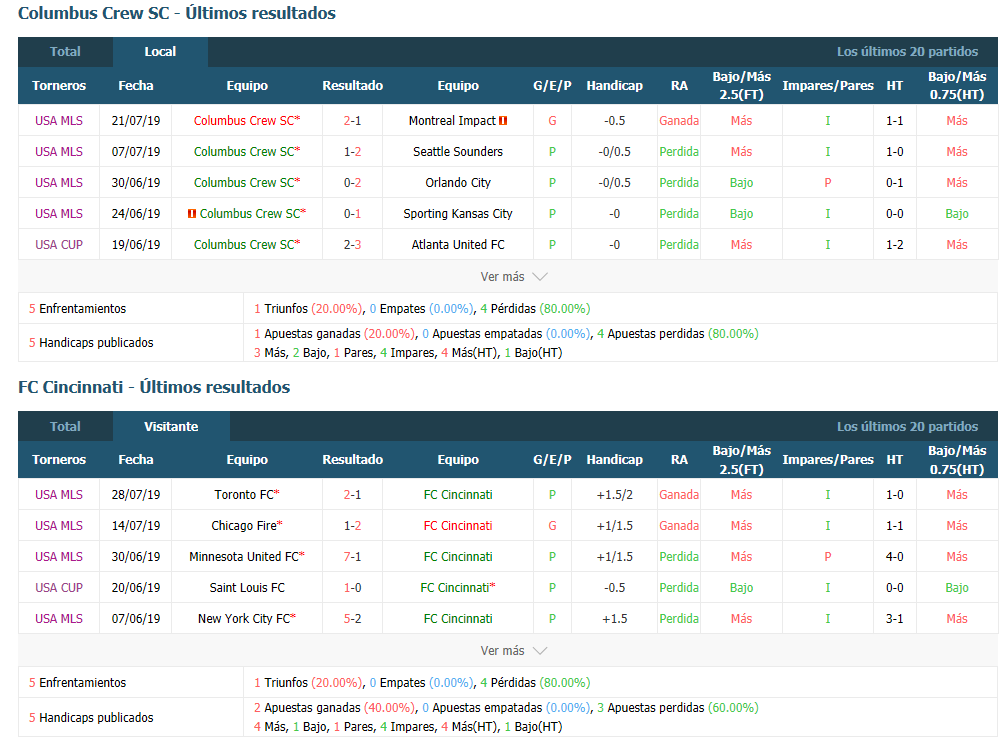Open the Seattle Sounders team link
1002x744 pixels.
458,151
